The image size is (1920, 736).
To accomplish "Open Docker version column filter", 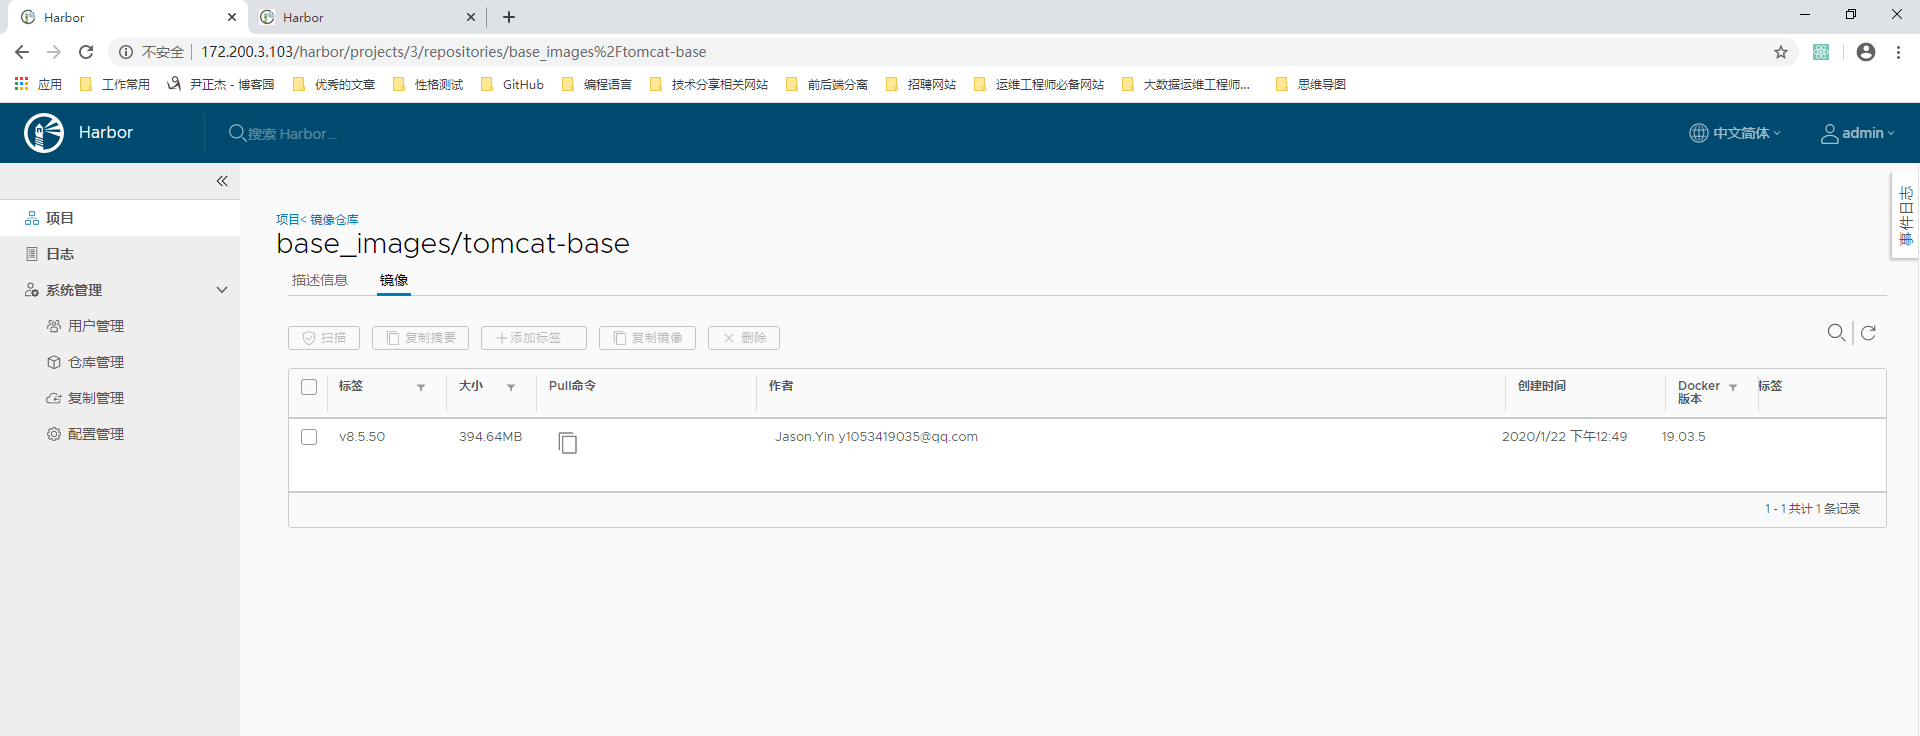I will tap(1733, 387).
